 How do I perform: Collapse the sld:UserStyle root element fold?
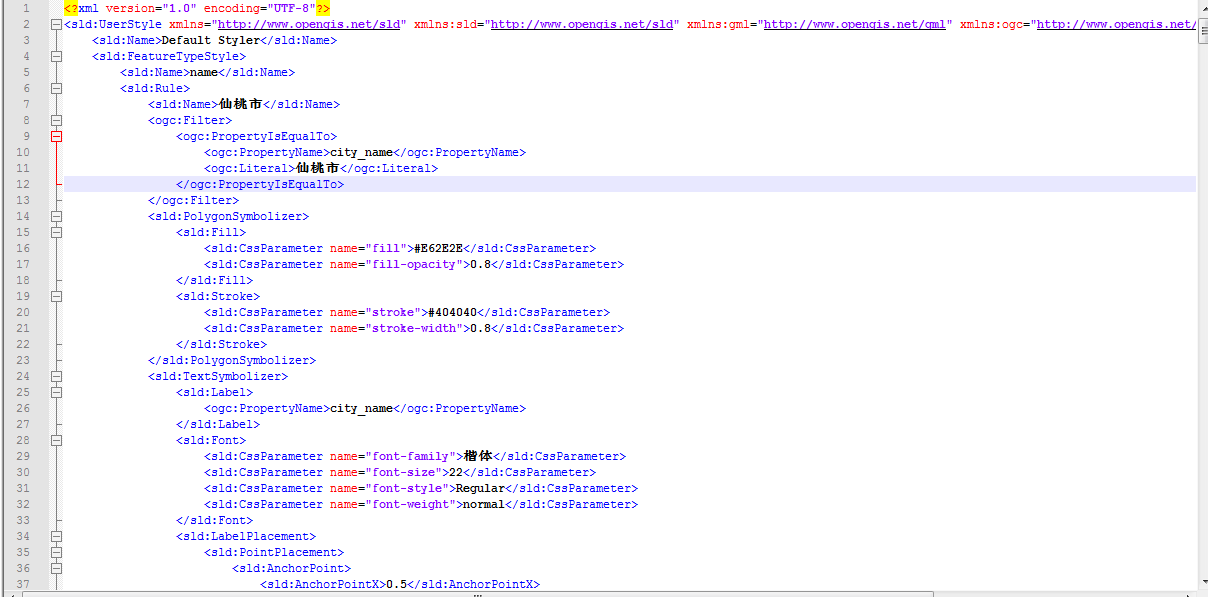tap(56, 24)
